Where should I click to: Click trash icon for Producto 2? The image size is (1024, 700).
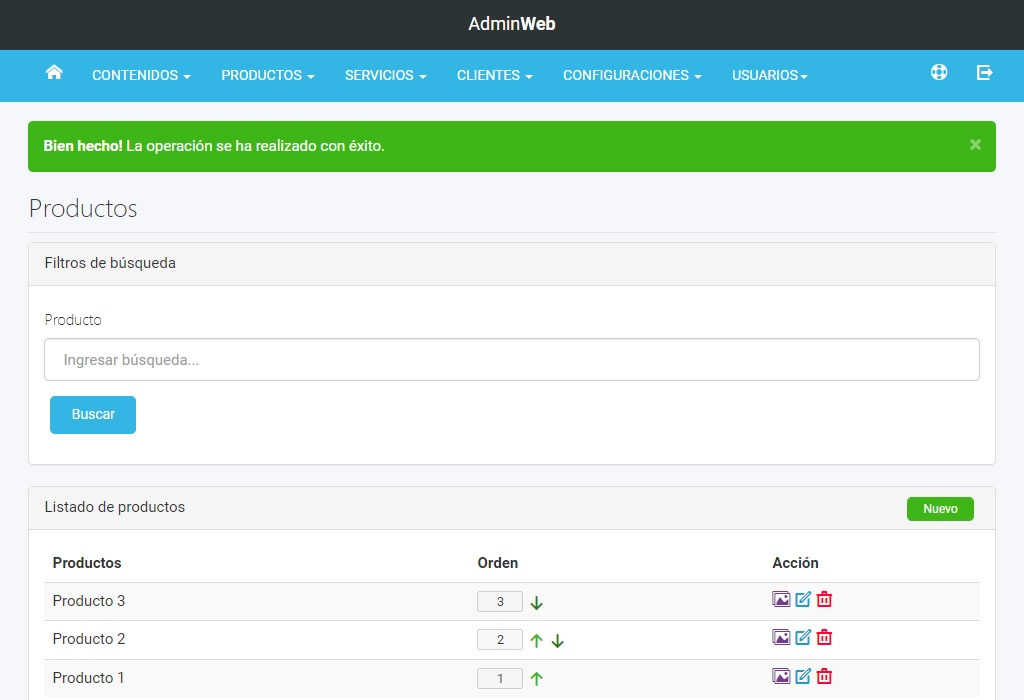[x=822, y=637]
